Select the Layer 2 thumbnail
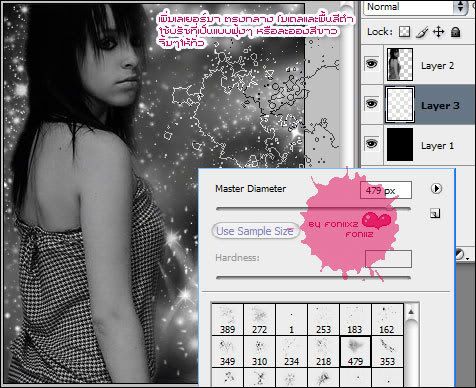 (x=400, y=64)
